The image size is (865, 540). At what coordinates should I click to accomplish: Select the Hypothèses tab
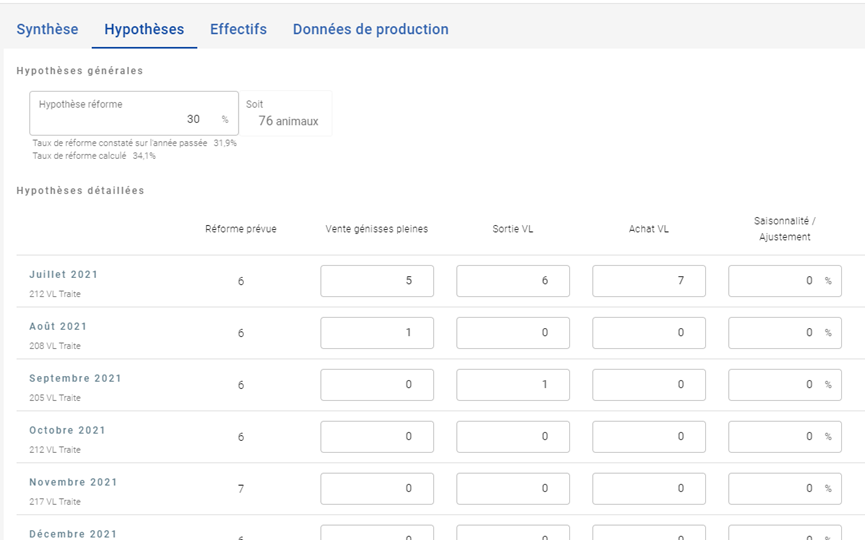point(144,29)
